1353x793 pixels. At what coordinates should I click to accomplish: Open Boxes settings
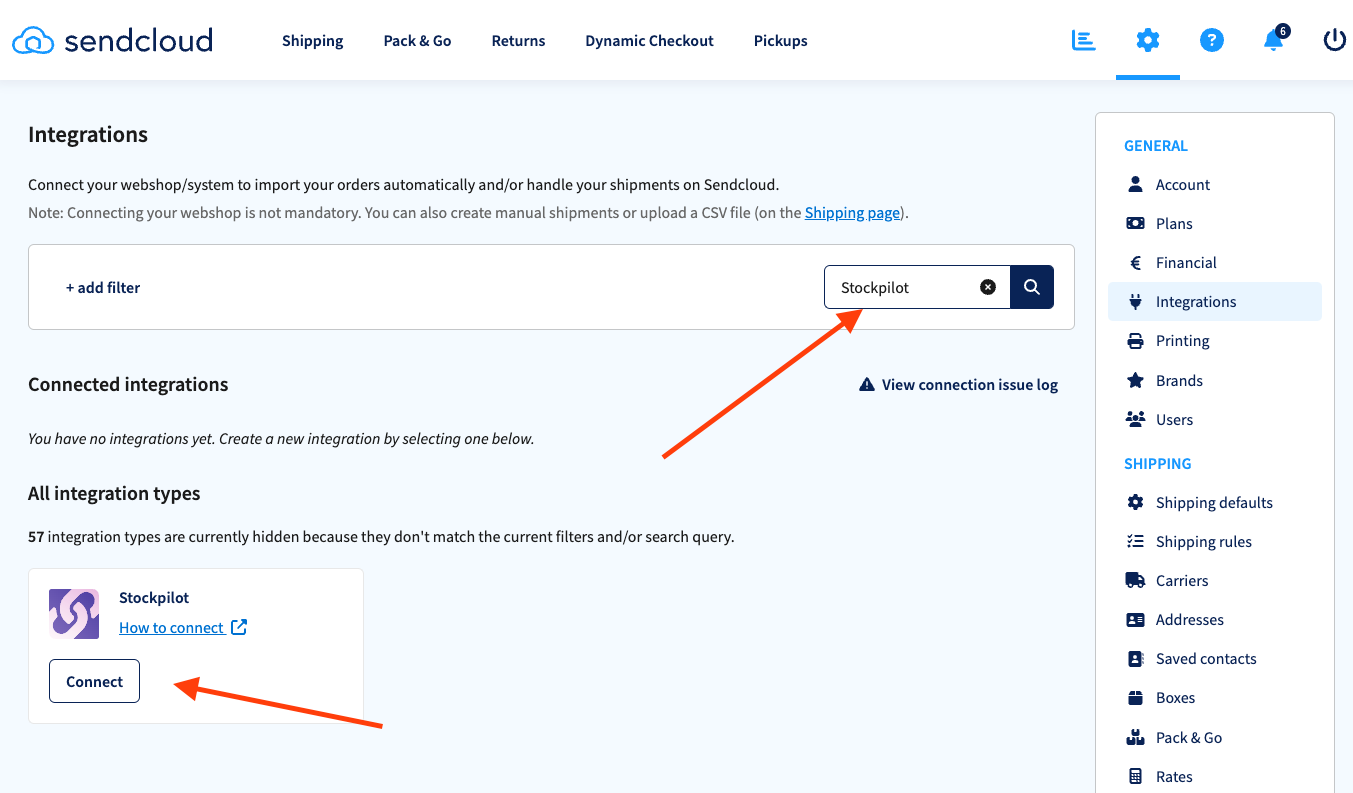[x=1215, y=698]
